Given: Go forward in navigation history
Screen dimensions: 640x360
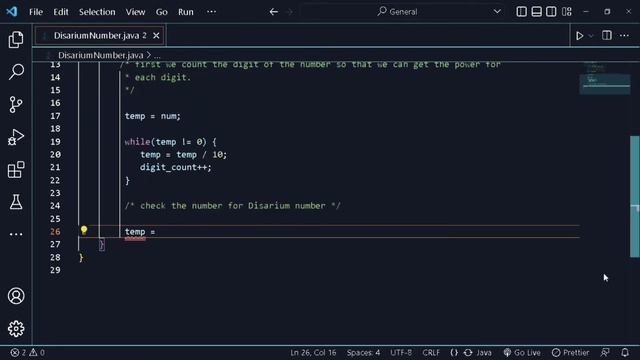Looking at the screenshot, I should 290,12.
